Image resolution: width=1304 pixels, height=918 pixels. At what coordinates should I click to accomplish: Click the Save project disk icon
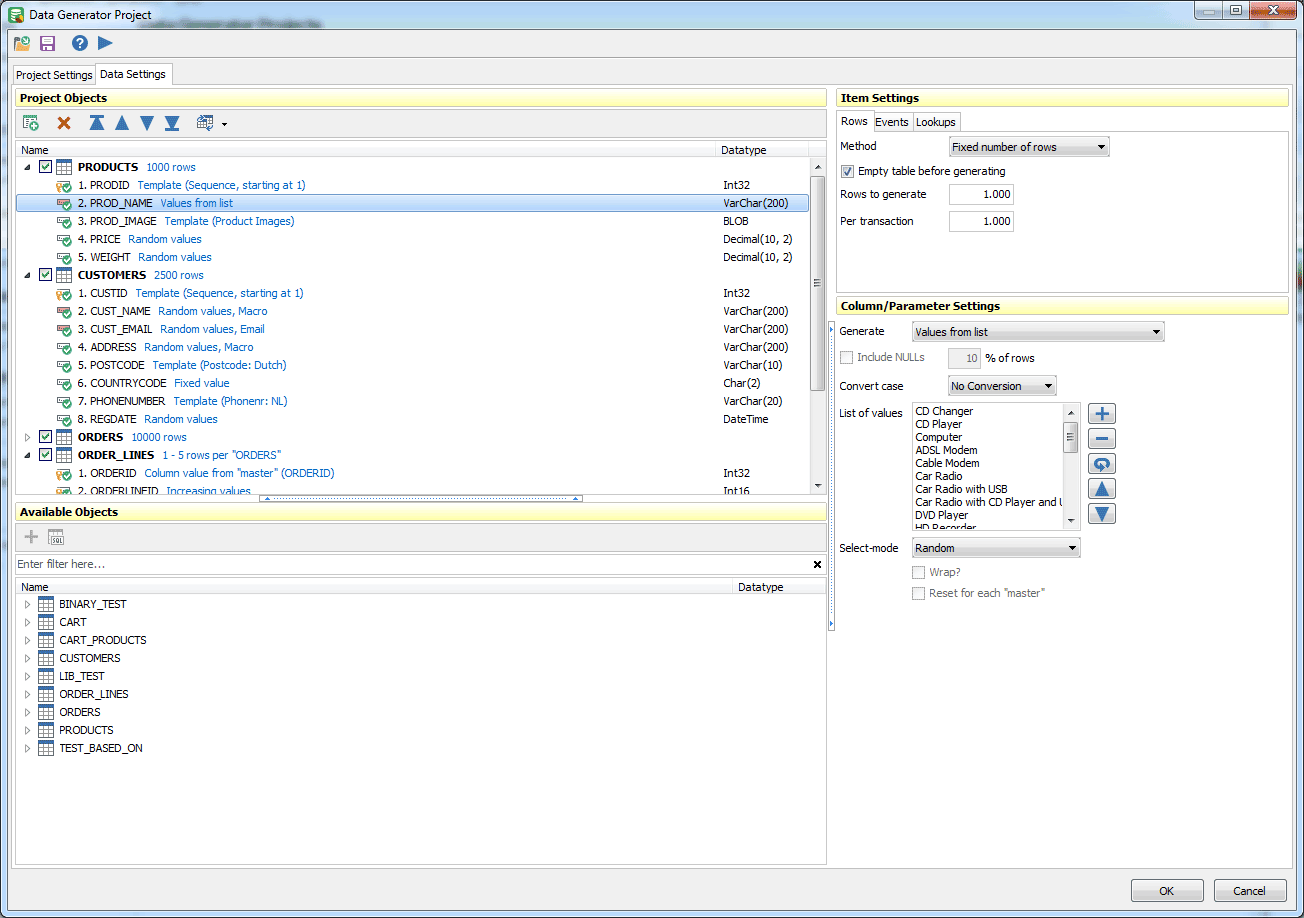(x=47, y=43)
